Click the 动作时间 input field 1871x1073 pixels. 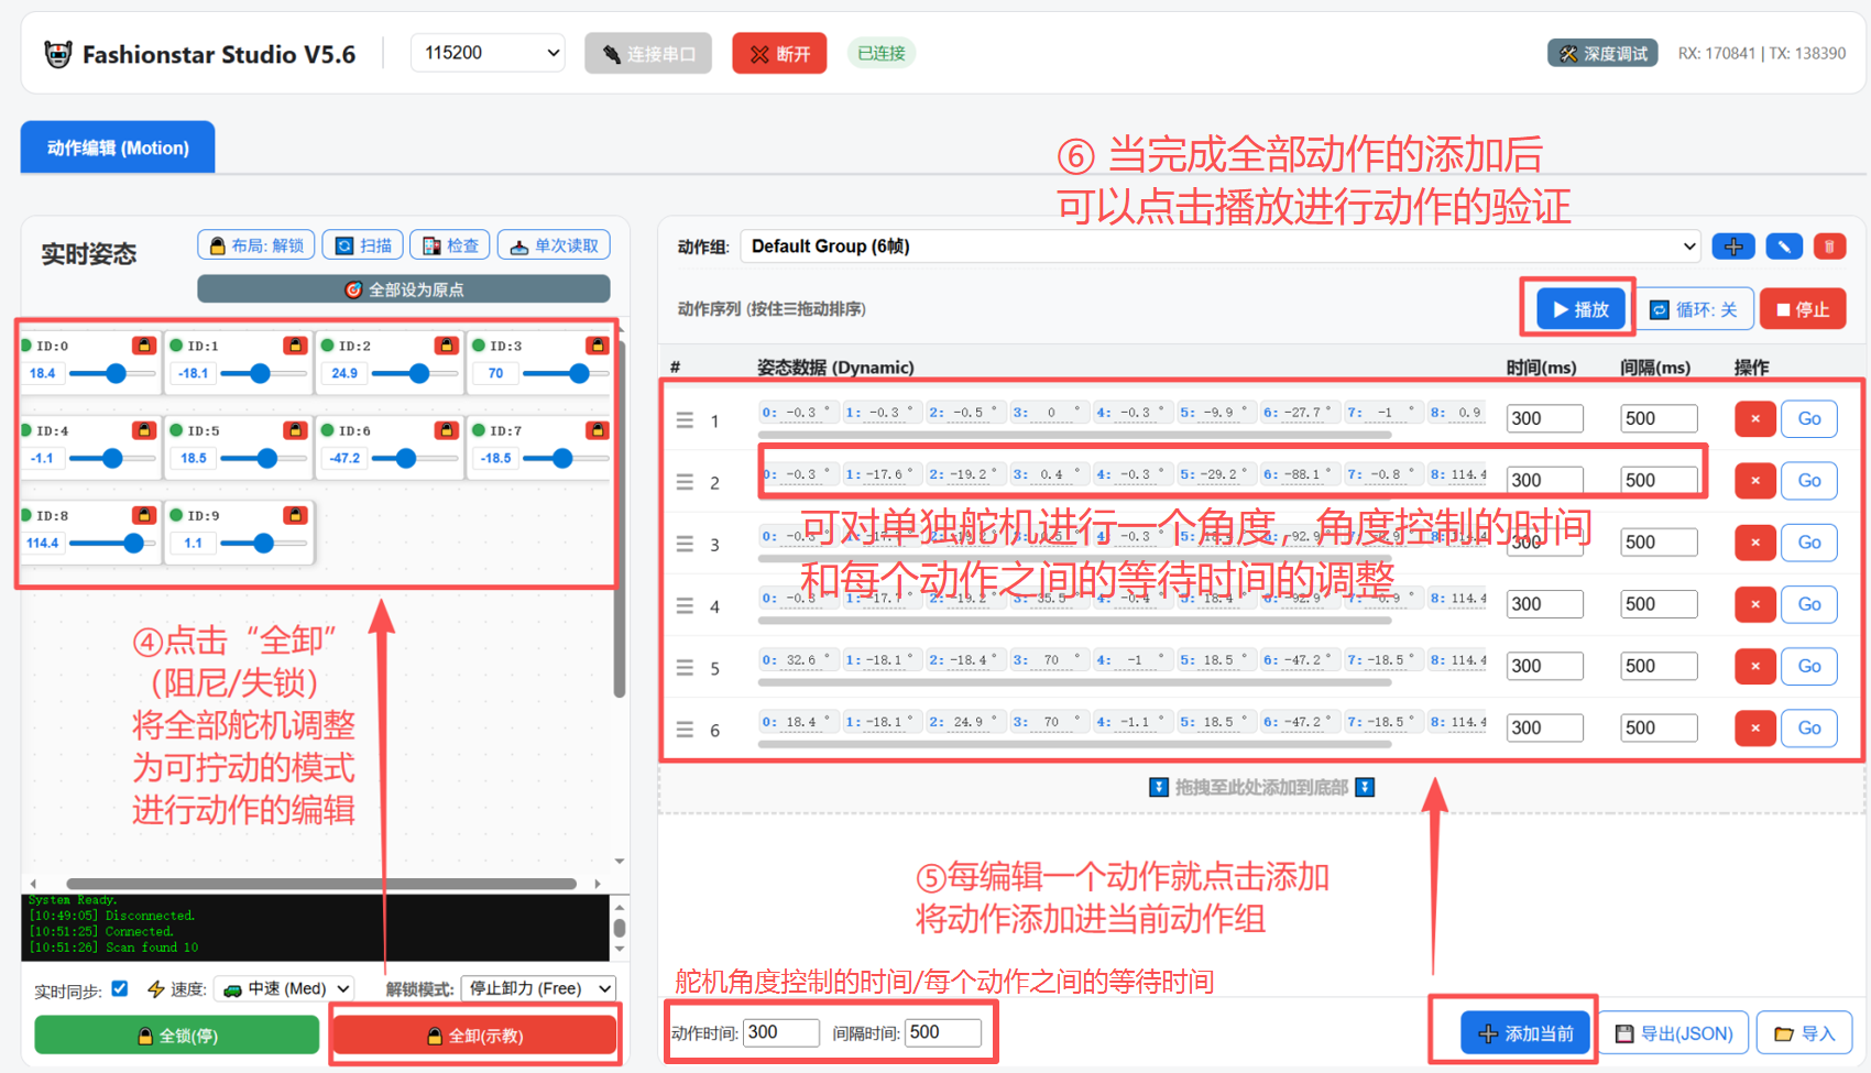pyautogui.click(x=780, y=1033)
